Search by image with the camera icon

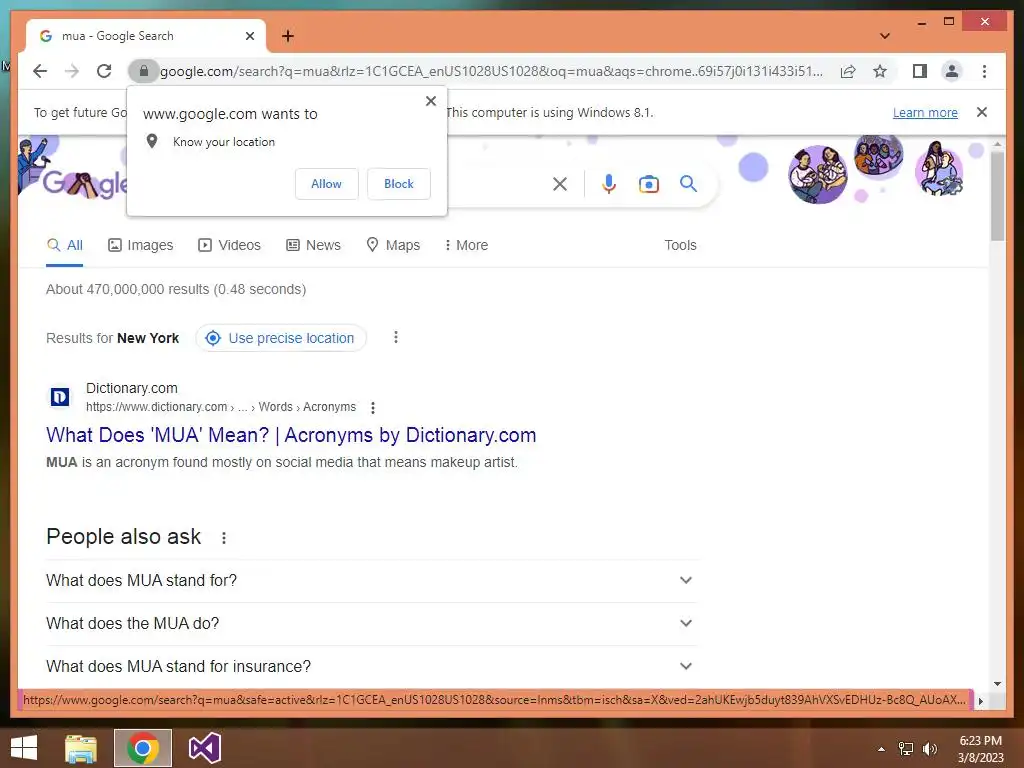(648, 184)
